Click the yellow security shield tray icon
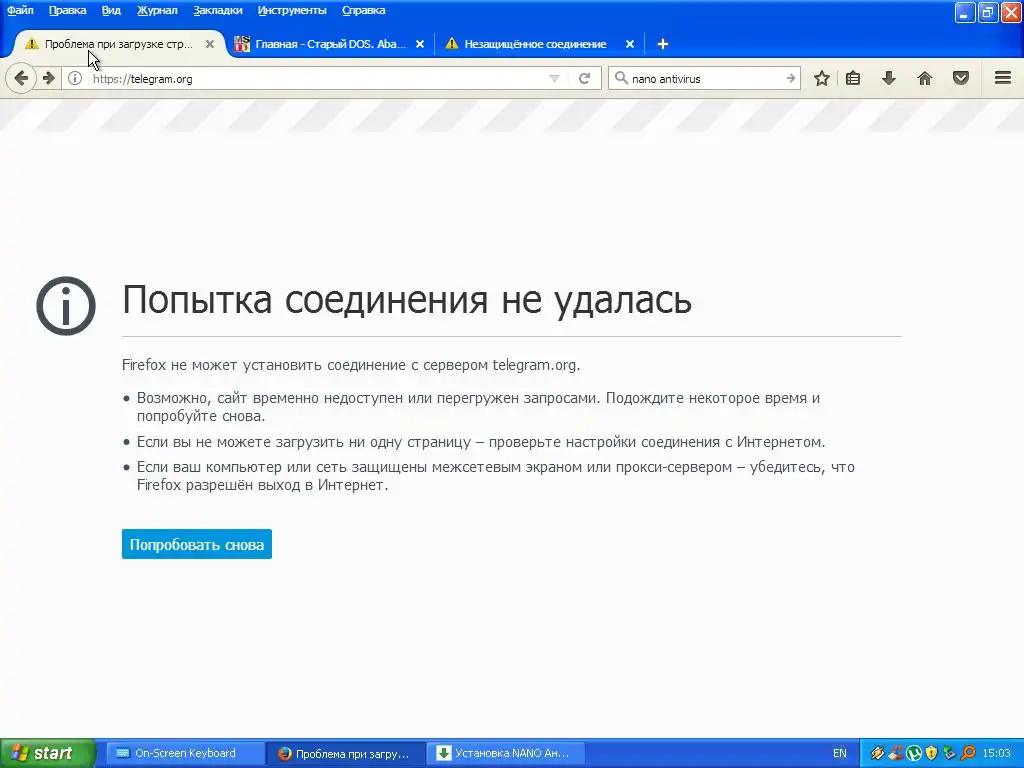This screenshot has width=1024, height=768. (x=931, y=753)
